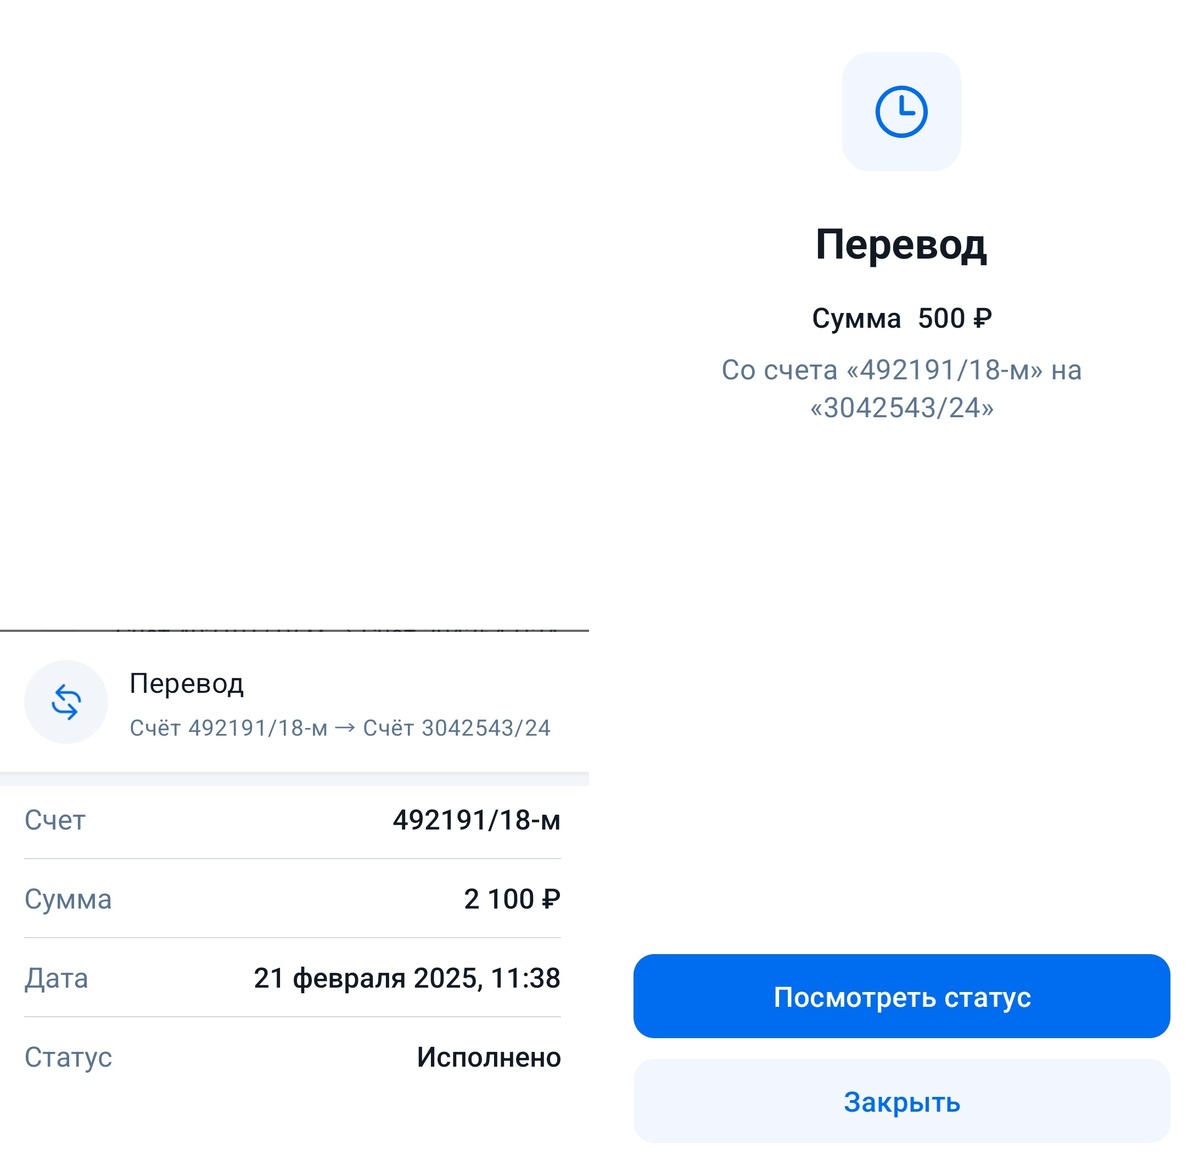Image resolution: width=1200 pixels, height=1160 pixels.
Task: Select the Статус row label
Action: coord(66,1057)
